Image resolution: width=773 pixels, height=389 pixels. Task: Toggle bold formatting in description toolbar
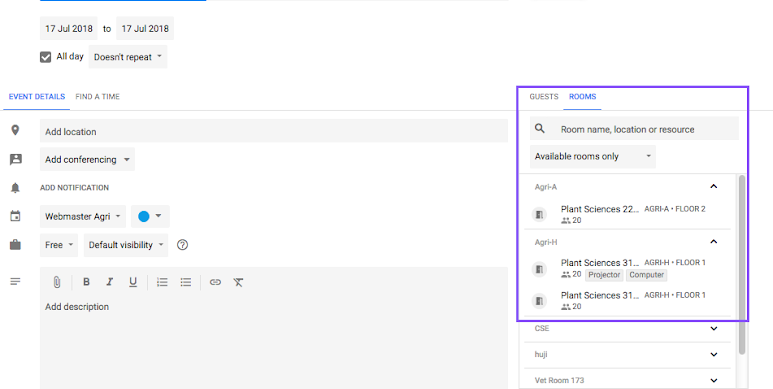tap(86, 282)
